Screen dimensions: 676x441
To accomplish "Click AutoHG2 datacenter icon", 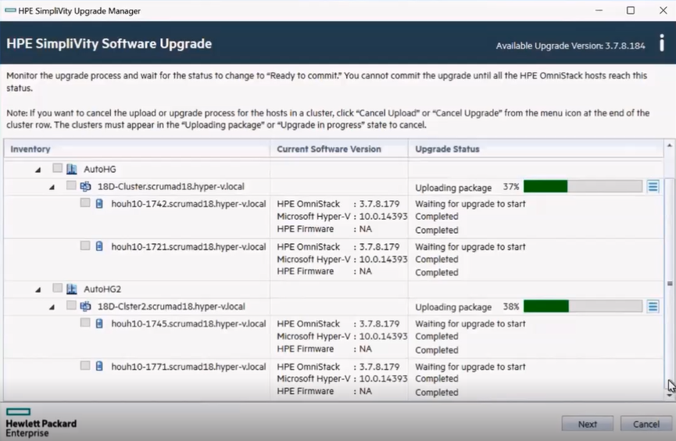I will [x=72, y=289].
